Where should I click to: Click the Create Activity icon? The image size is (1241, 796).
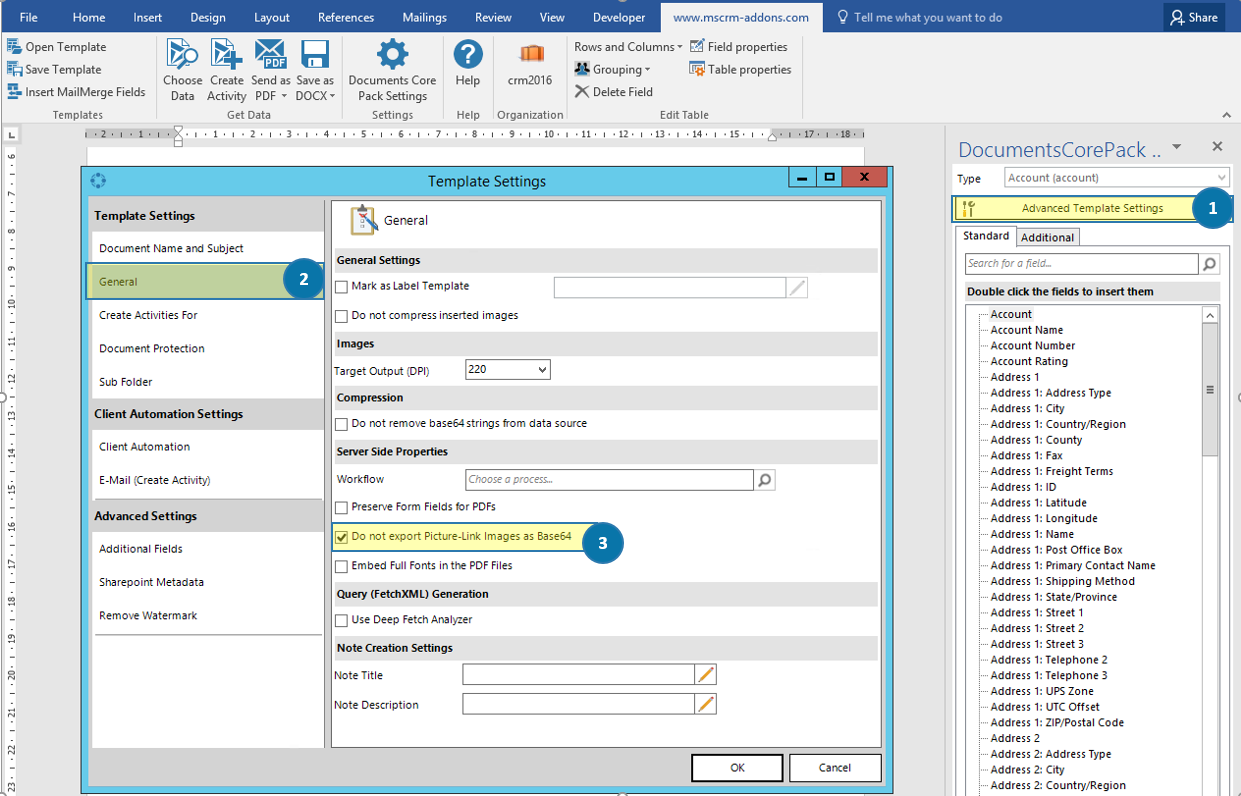click(227, 55)
